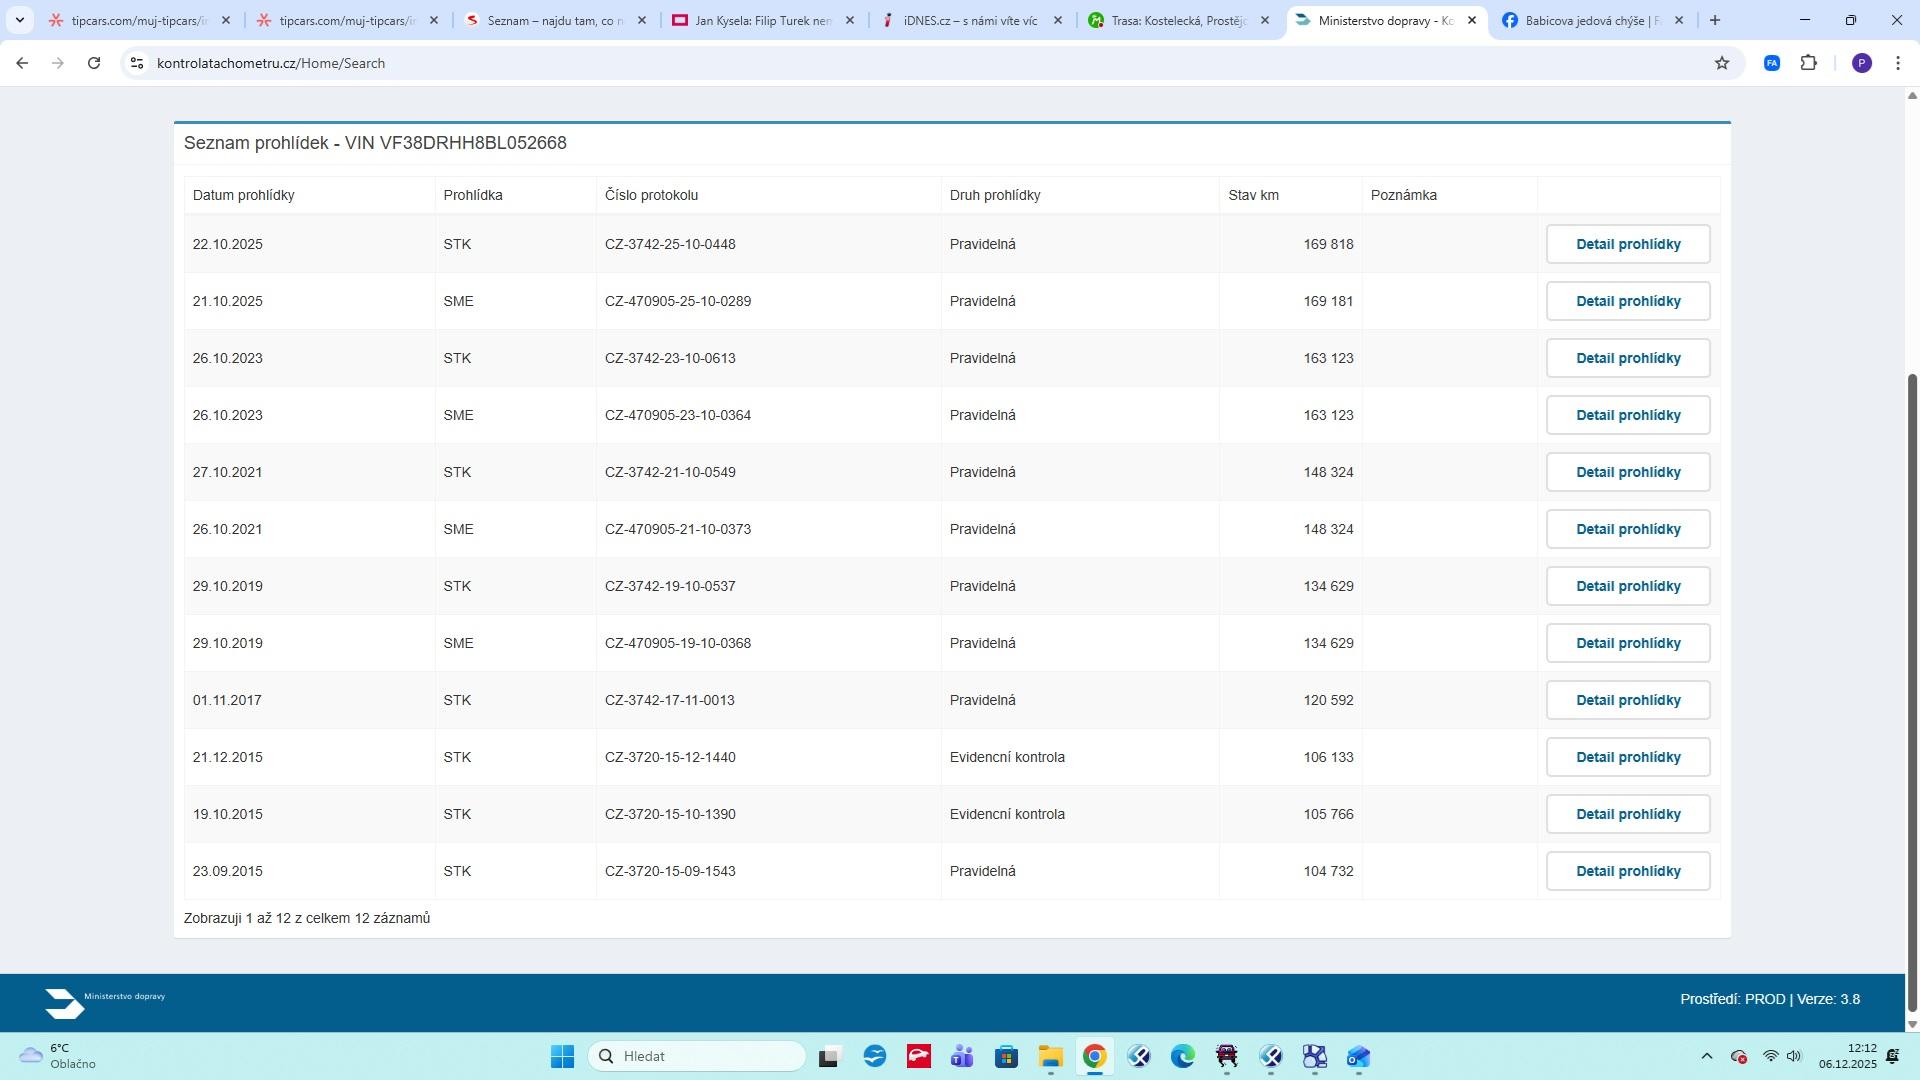Expand the tab search dropdown arrow

(19, 20)
